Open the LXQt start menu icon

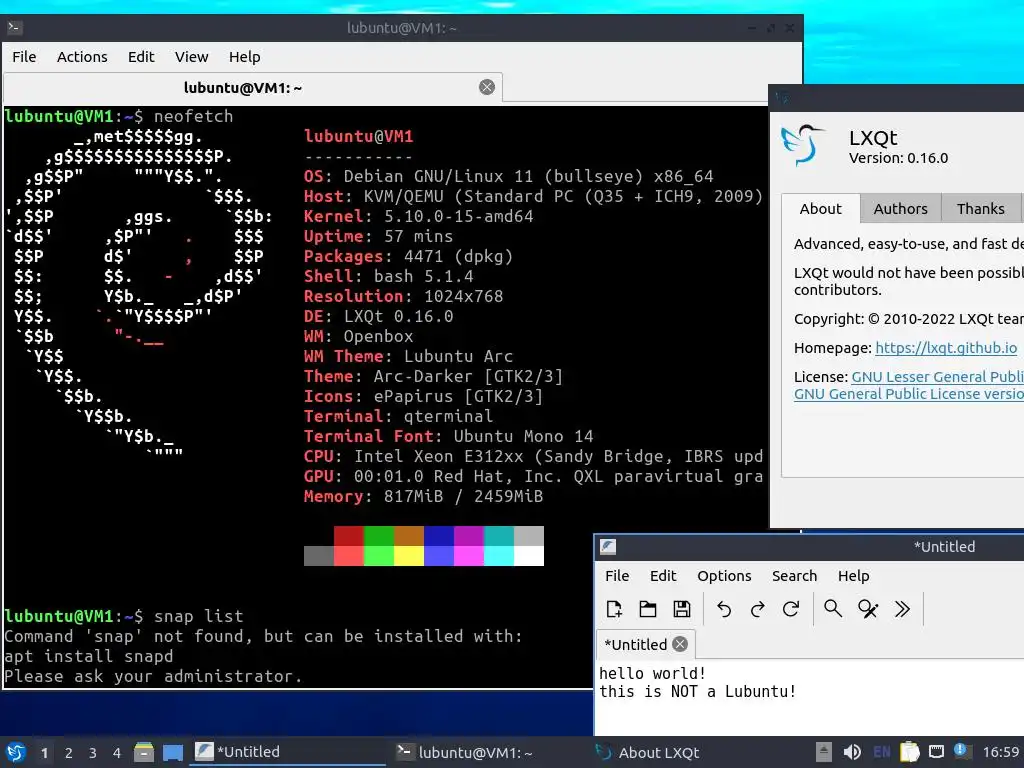[16, 752]
